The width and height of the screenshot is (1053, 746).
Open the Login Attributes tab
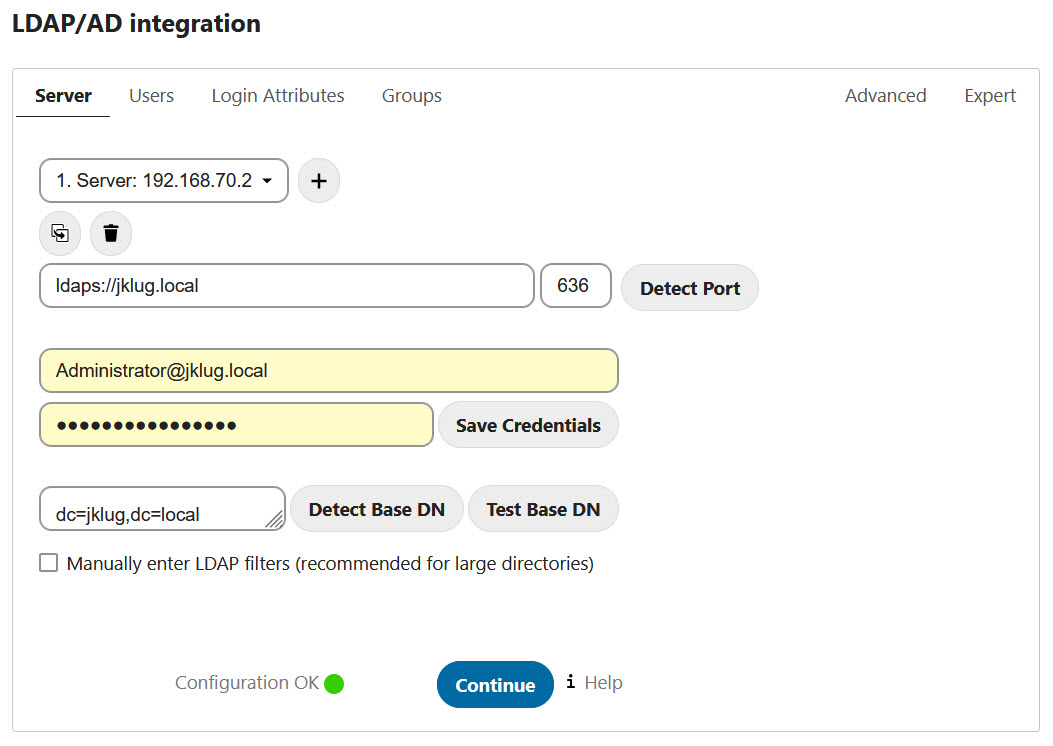click(277, 95)
